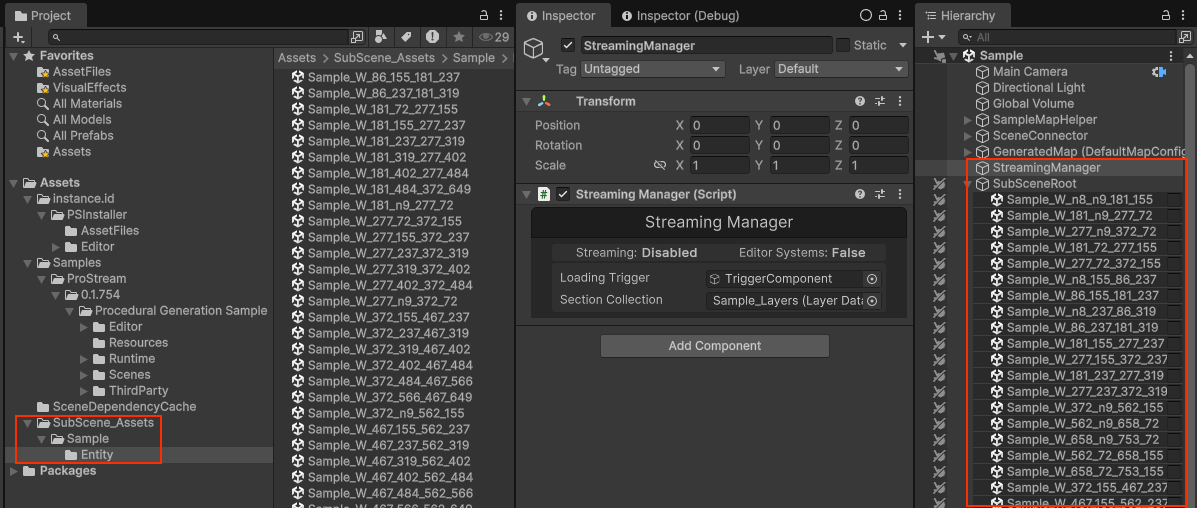
Task: Open Transform component presets icon
Action: coord(879,101)
